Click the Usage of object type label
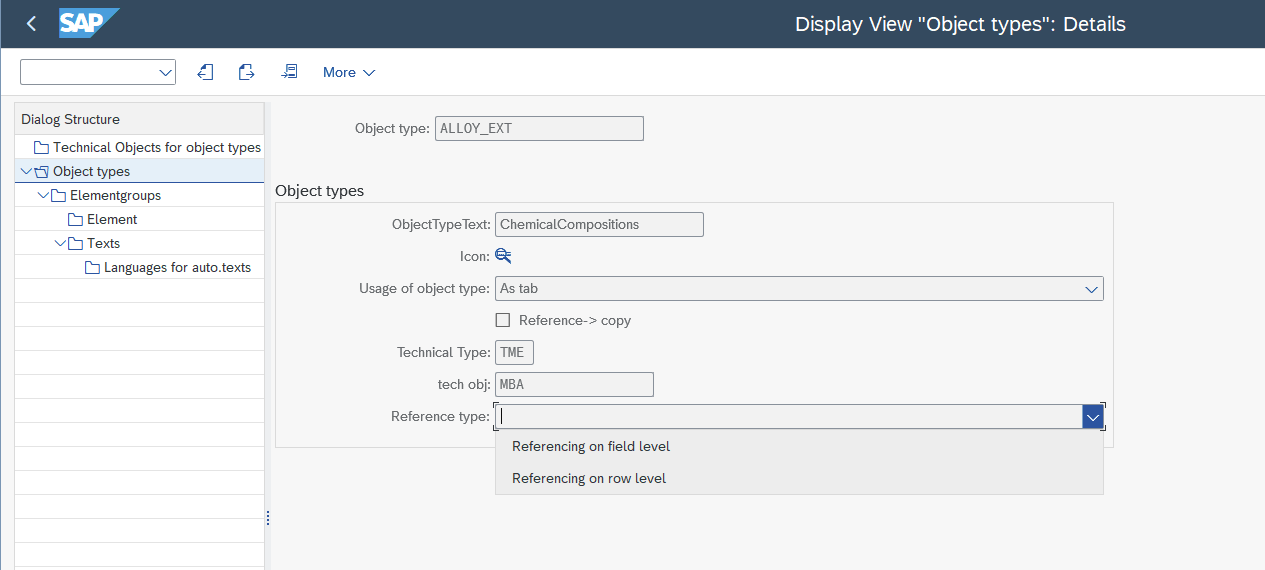 pyautogui.click(x=424, y=288)
